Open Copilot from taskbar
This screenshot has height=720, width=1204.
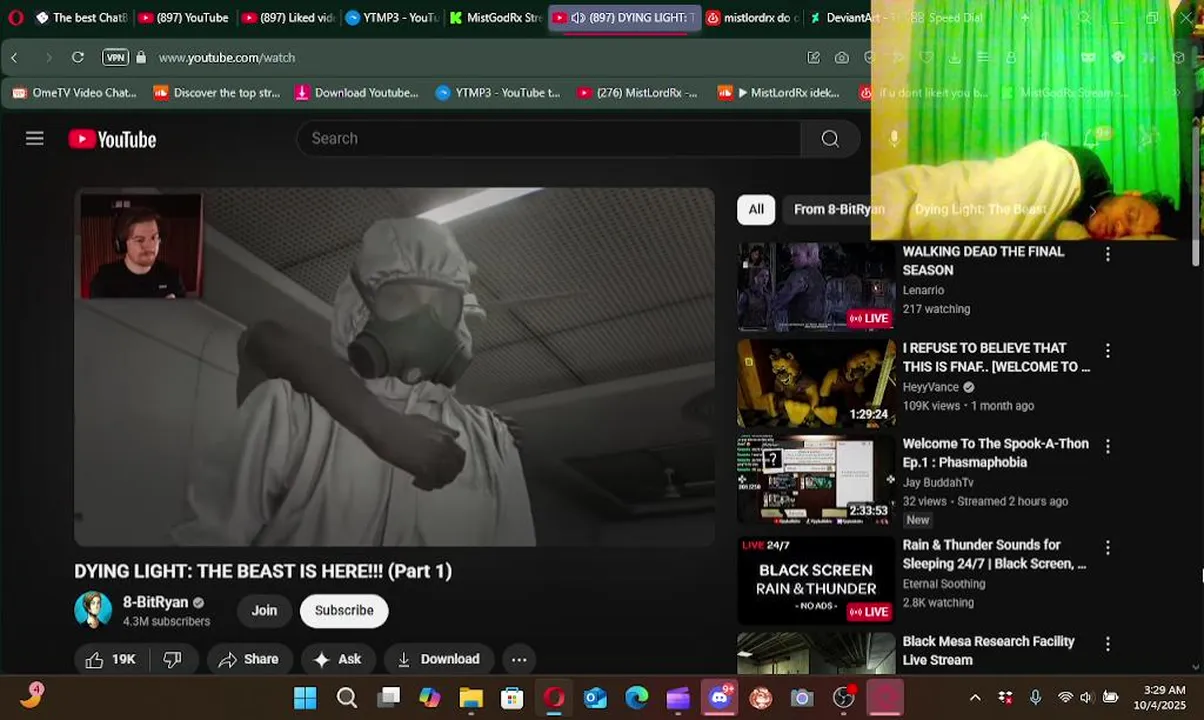tap(430, 697)
